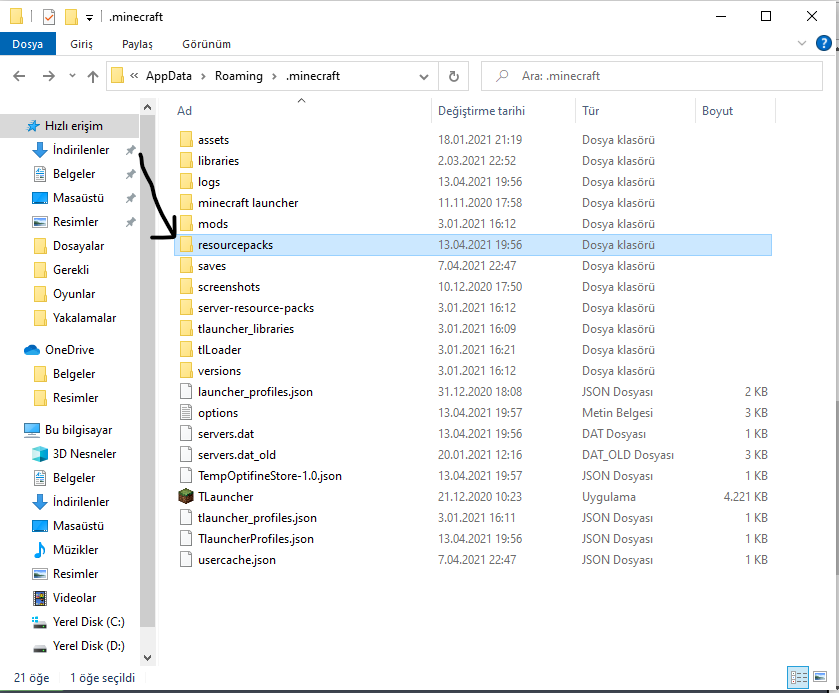The image size is (839, 693).
Task: Sort by the Ad column header
Action: pos(184,111)
